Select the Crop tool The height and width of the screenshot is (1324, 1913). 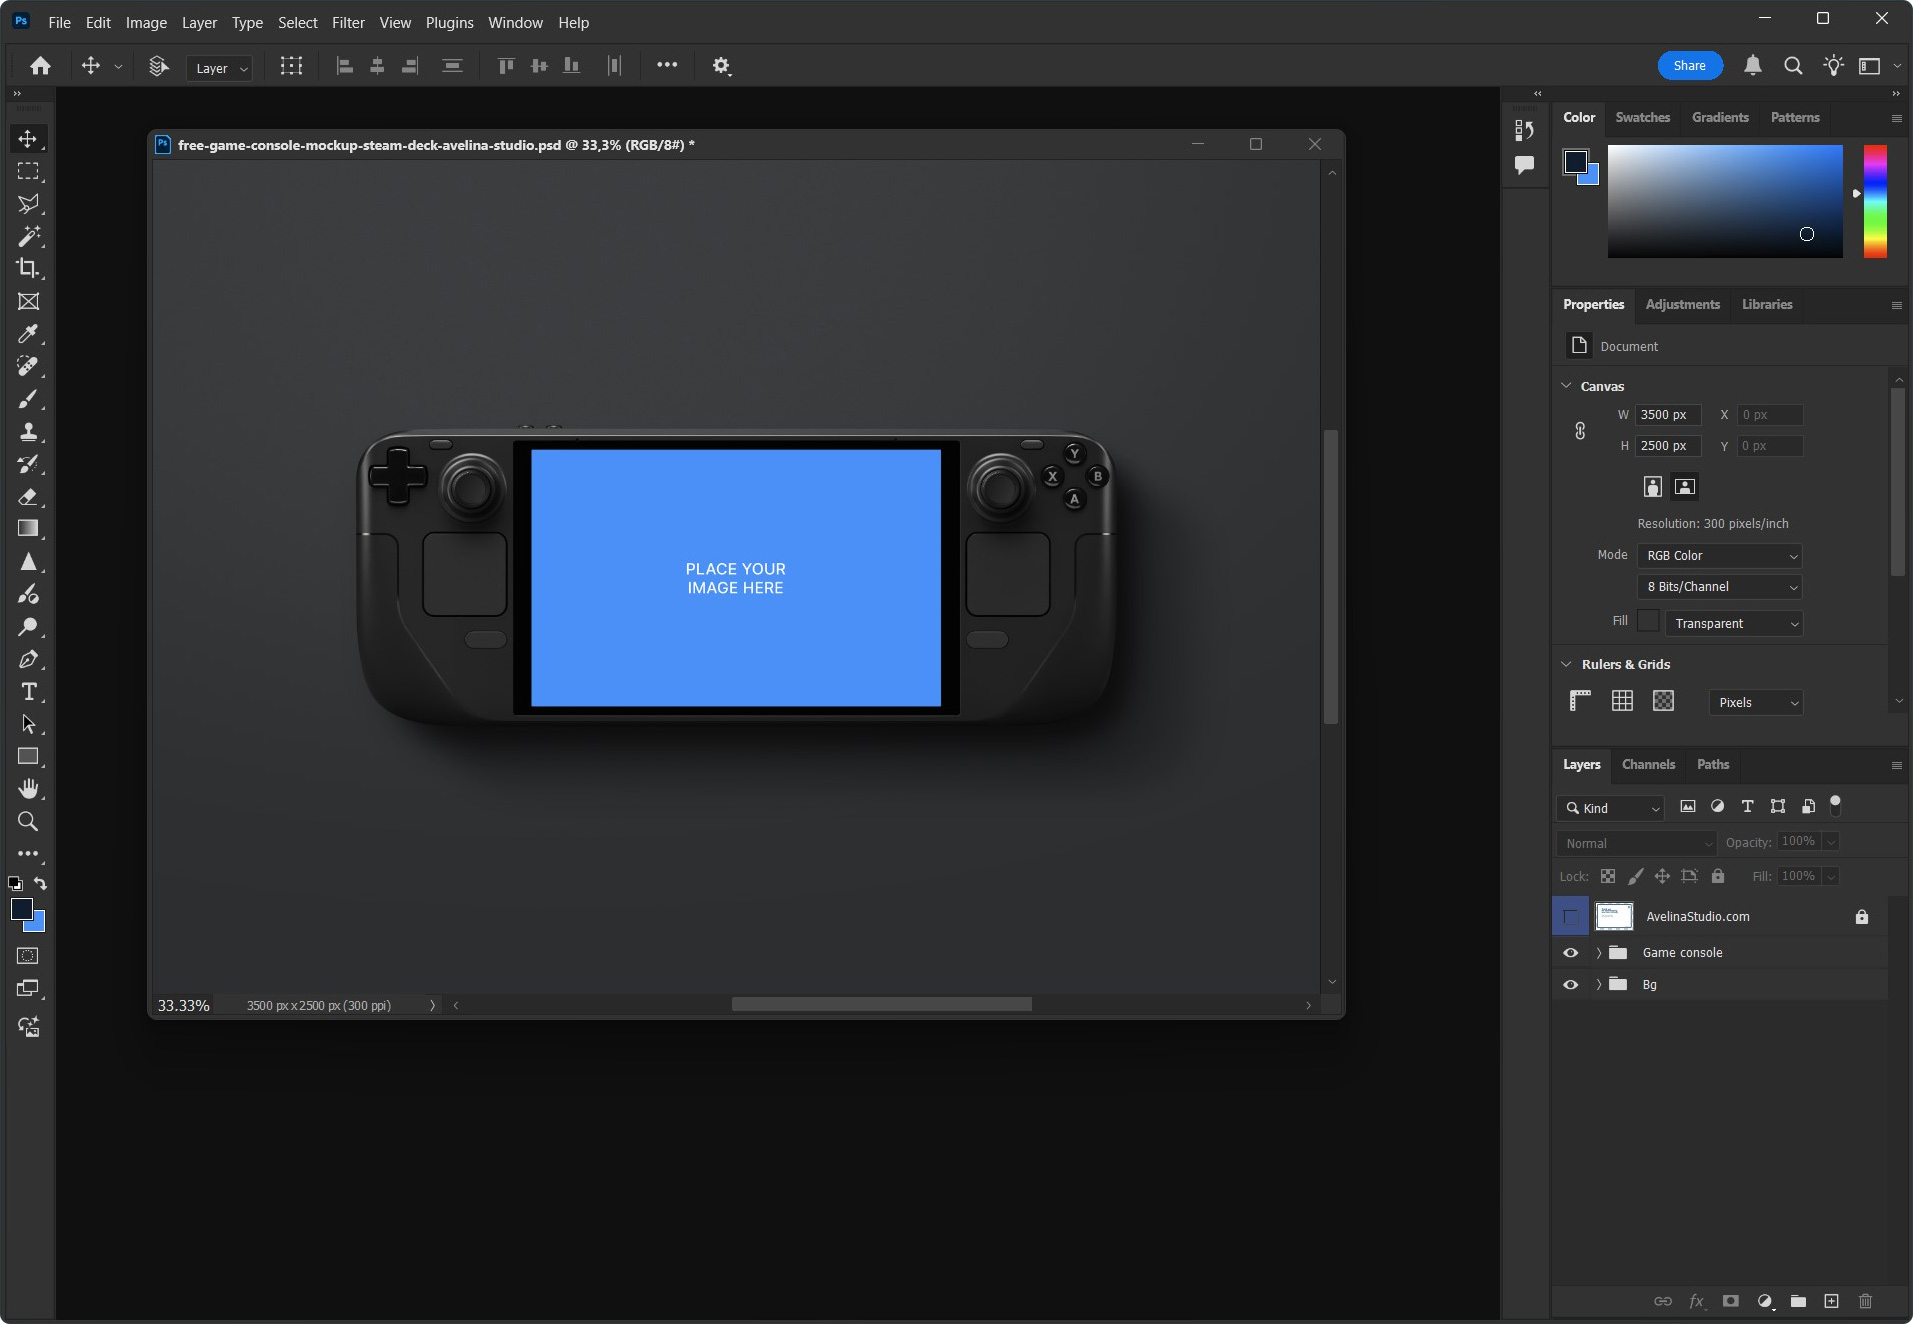[x=28, y=268]
